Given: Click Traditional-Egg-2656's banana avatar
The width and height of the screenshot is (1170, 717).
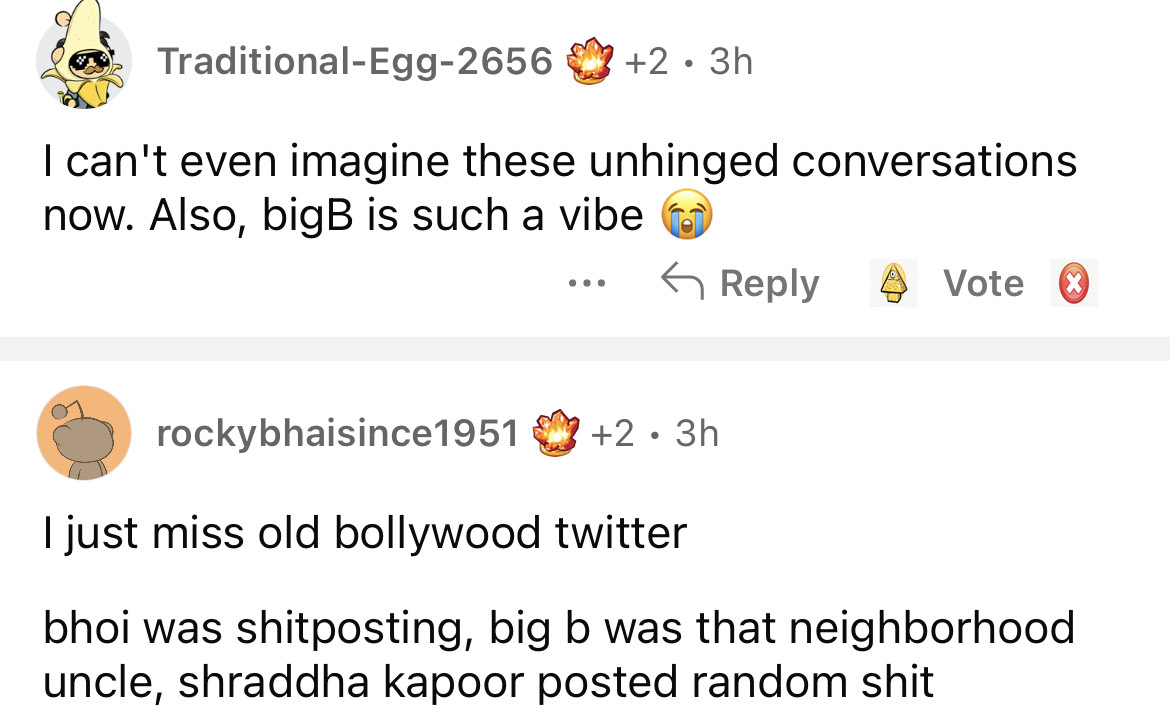Looking at the screenshot, I should click(x=84, y=60).
